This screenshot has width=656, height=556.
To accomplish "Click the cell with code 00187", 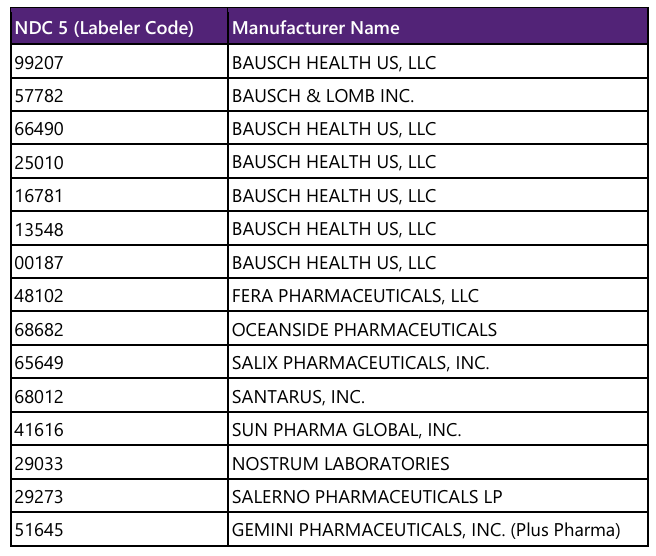I will point(38,263).
